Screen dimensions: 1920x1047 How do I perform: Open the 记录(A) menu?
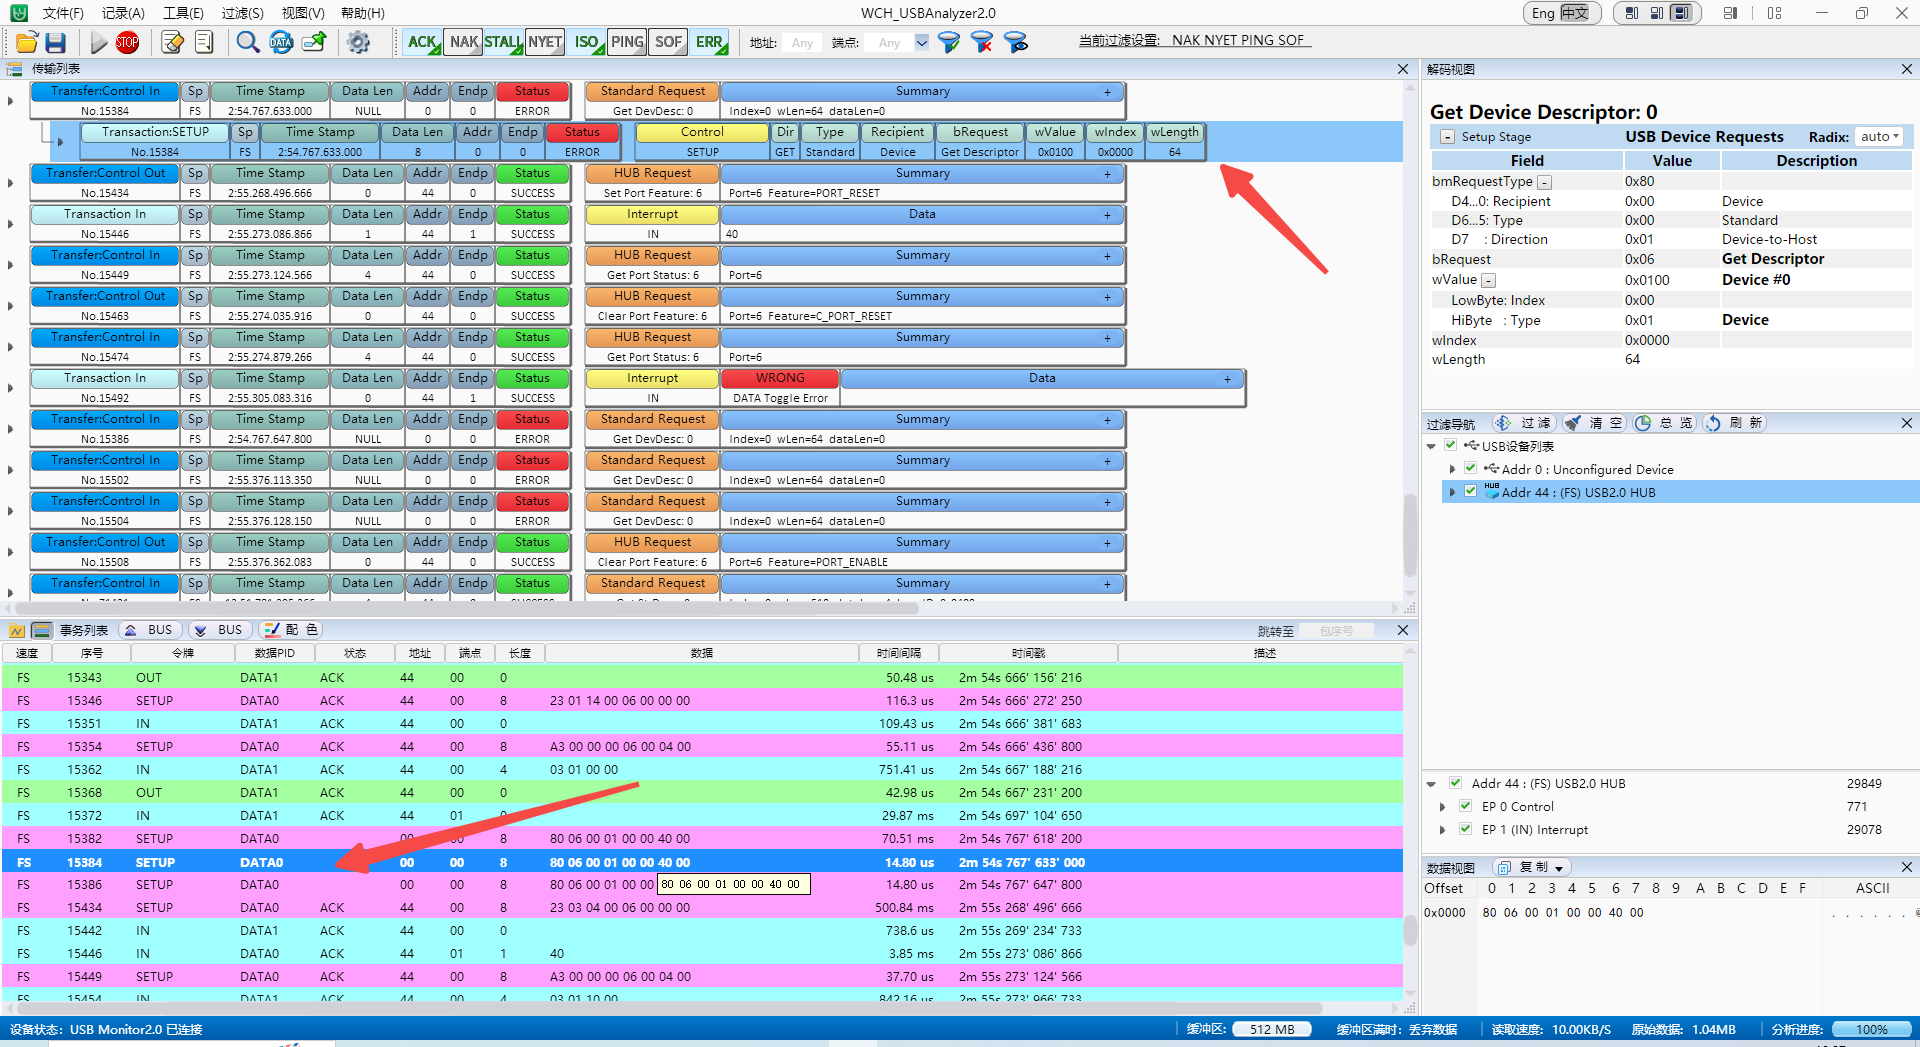(x=123, y=13)
